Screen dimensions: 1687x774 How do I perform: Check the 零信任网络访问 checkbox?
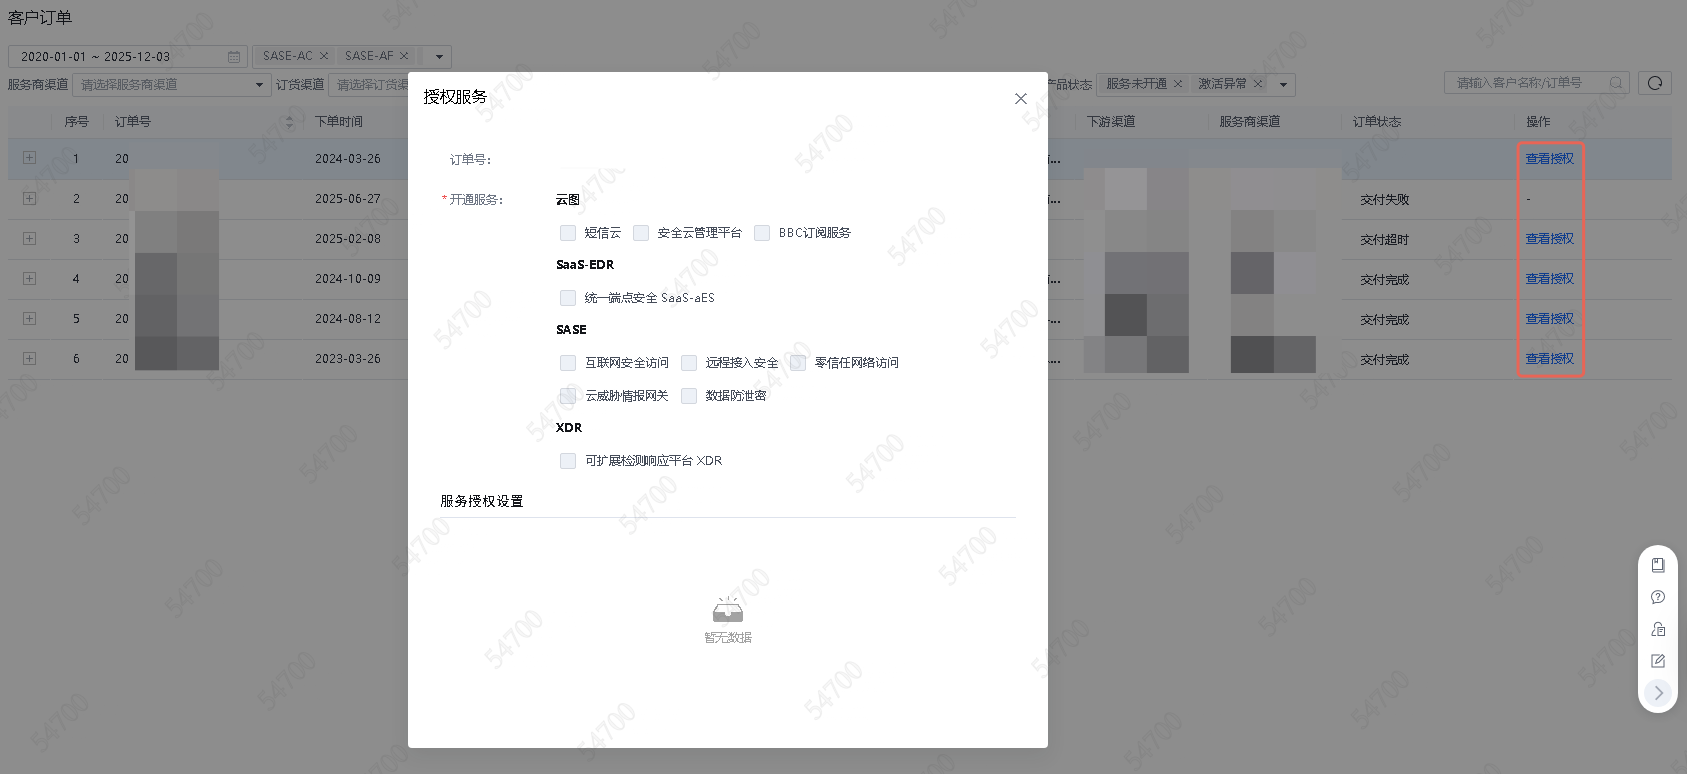(798, 363)
